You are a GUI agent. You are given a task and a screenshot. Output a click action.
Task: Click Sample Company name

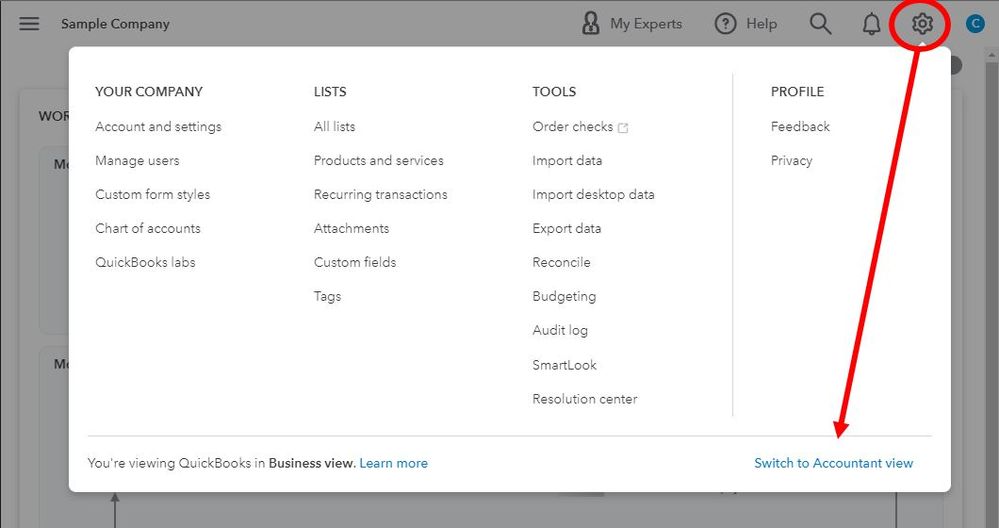(115, 24)
